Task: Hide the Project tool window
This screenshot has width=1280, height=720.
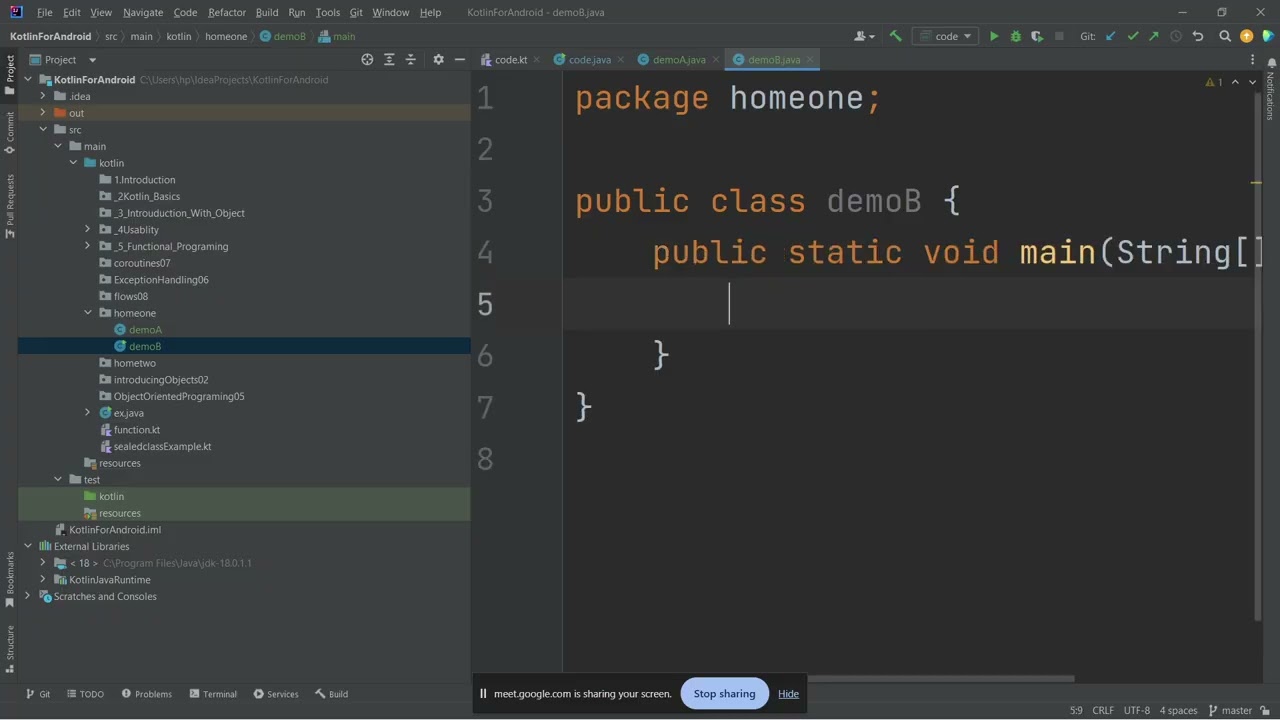Action: [459, 60]
